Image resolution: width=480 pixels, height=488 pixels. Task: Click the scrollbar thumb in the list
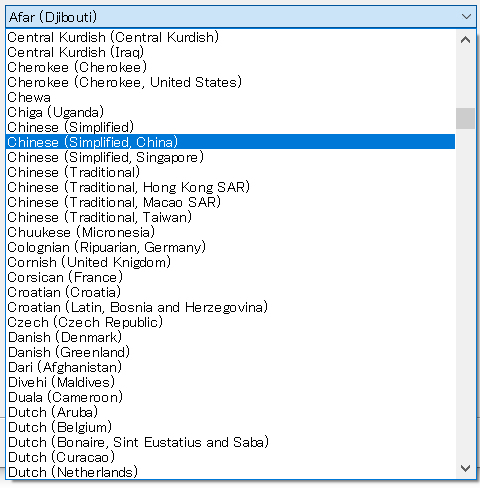pyautogui.click(x=465, y=118)
